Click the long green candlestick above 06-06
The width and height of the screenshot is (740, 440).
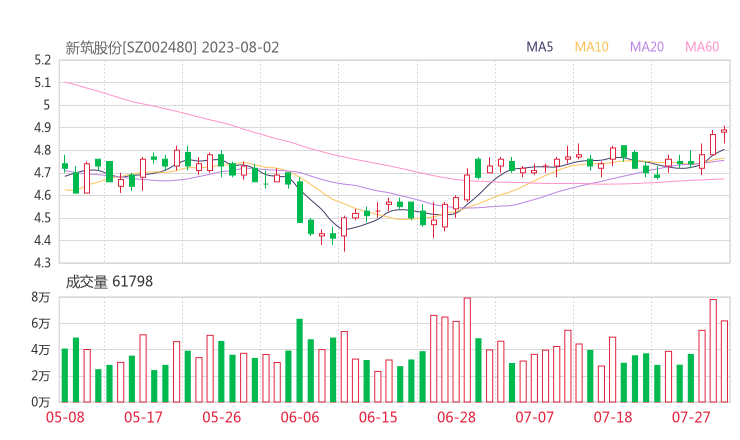pos(299,201)
